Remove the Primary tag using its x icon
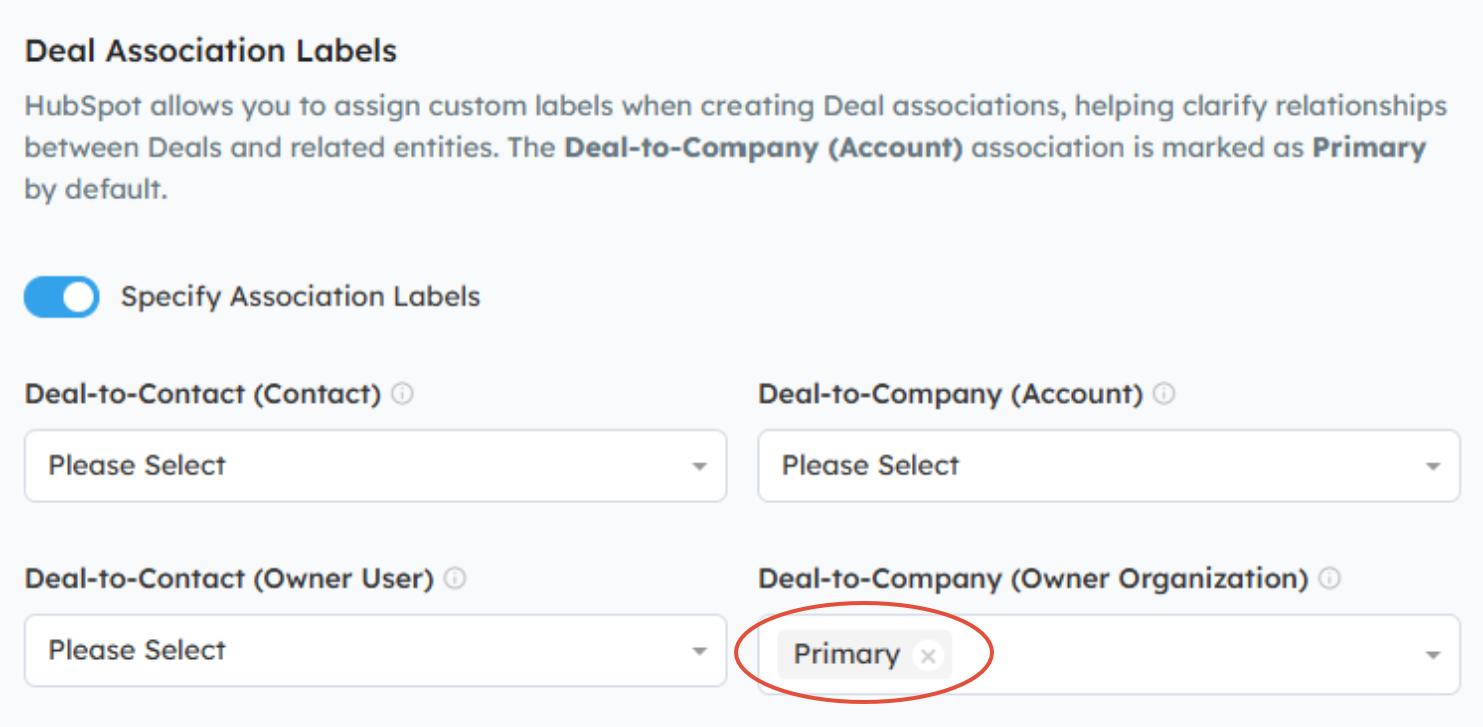Screen dimensions: 1483x727 pyautogui.click(x=928, y=656)
